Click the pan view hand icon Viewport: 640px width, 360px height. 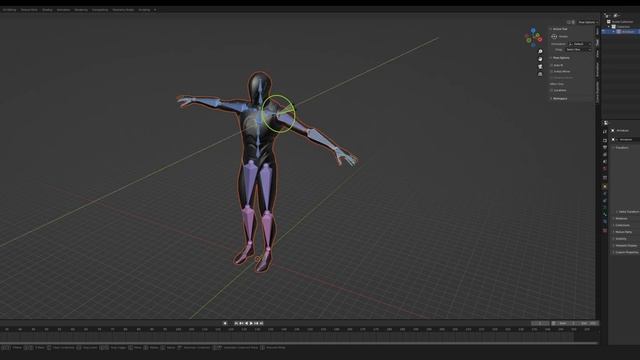540,59
